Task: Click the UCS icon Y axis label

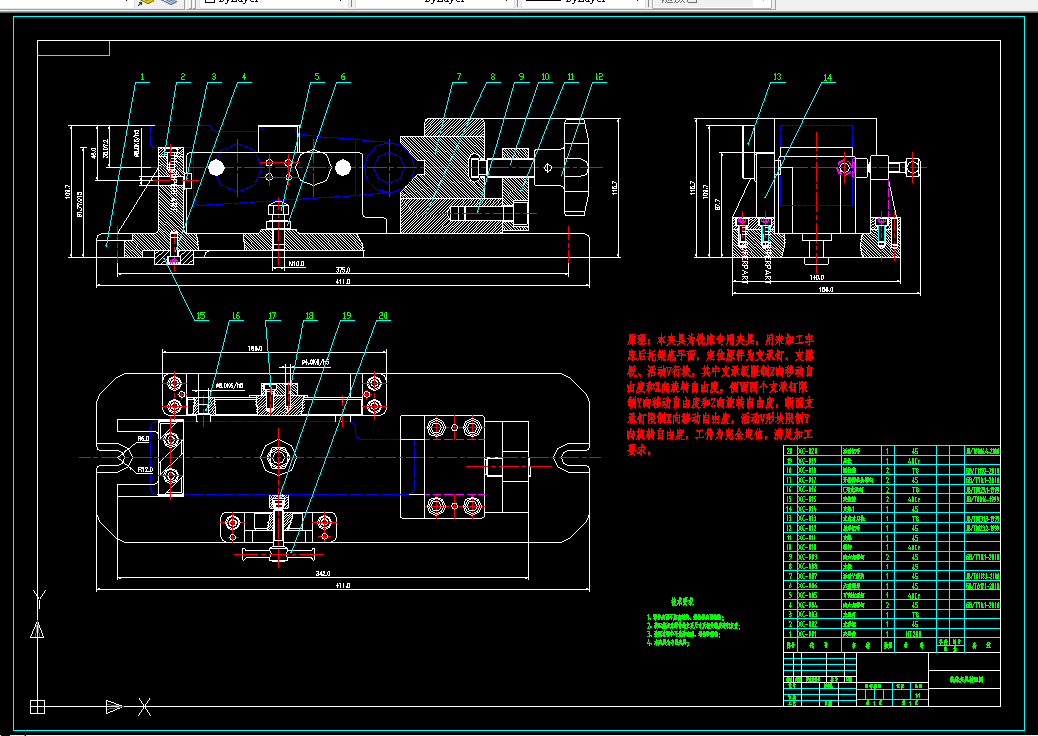Action: 39,599
